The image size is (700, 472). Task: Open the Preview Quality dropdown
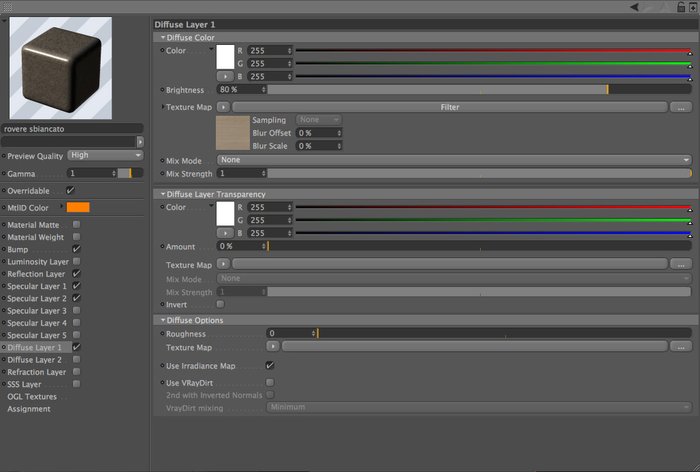105,155
